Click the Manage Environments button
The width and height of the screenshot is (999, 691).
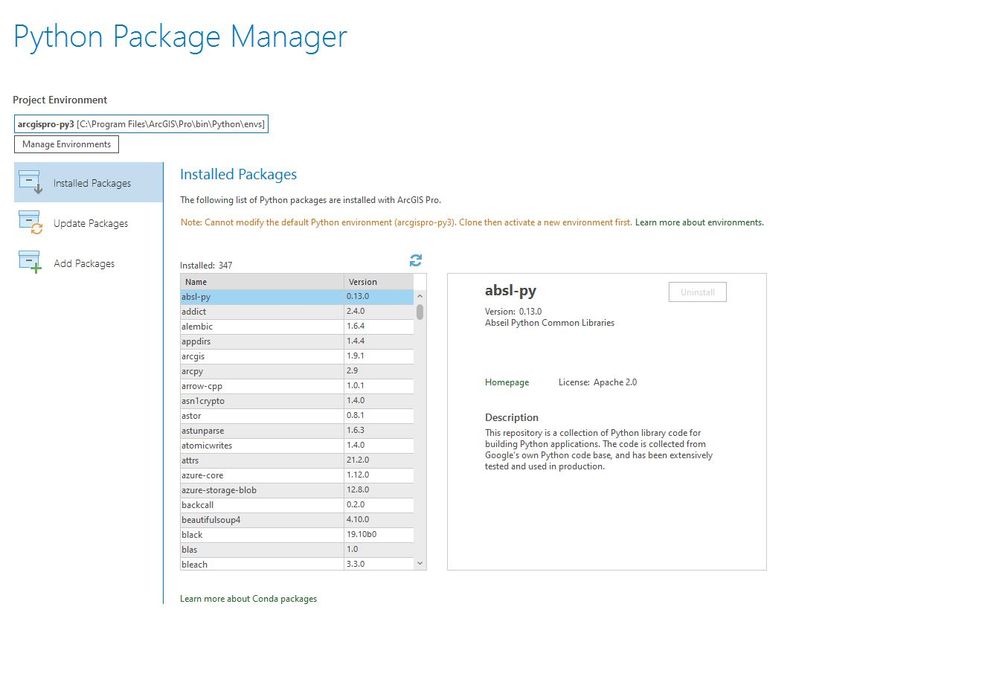click(x=66, y=145)
